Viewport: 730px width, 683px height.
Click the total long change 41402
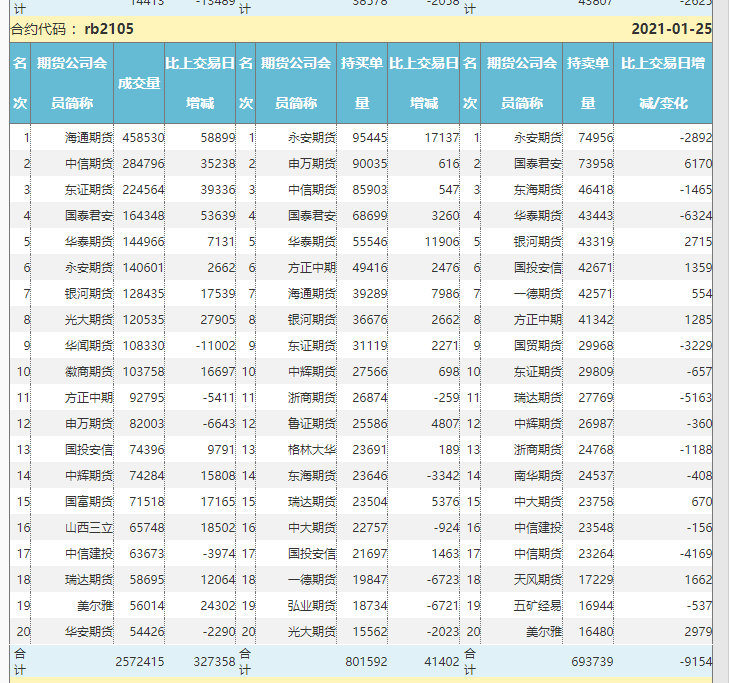click(x=442, y=662)
